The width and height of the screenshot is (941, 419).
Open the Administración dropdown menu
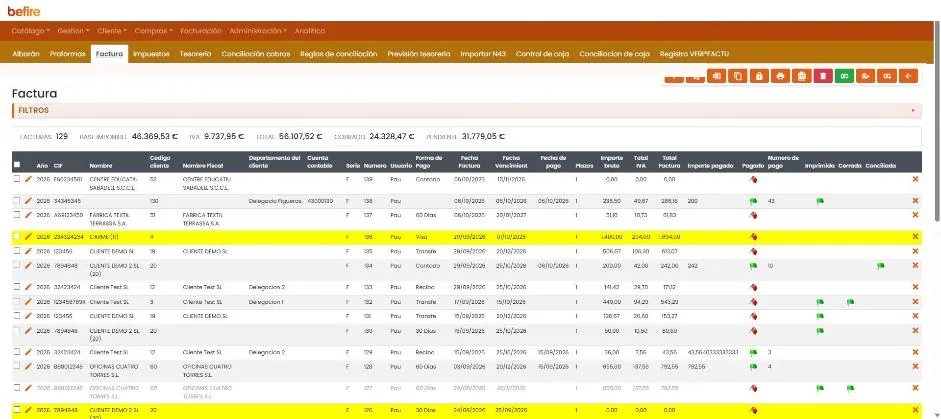coord(258,31)
